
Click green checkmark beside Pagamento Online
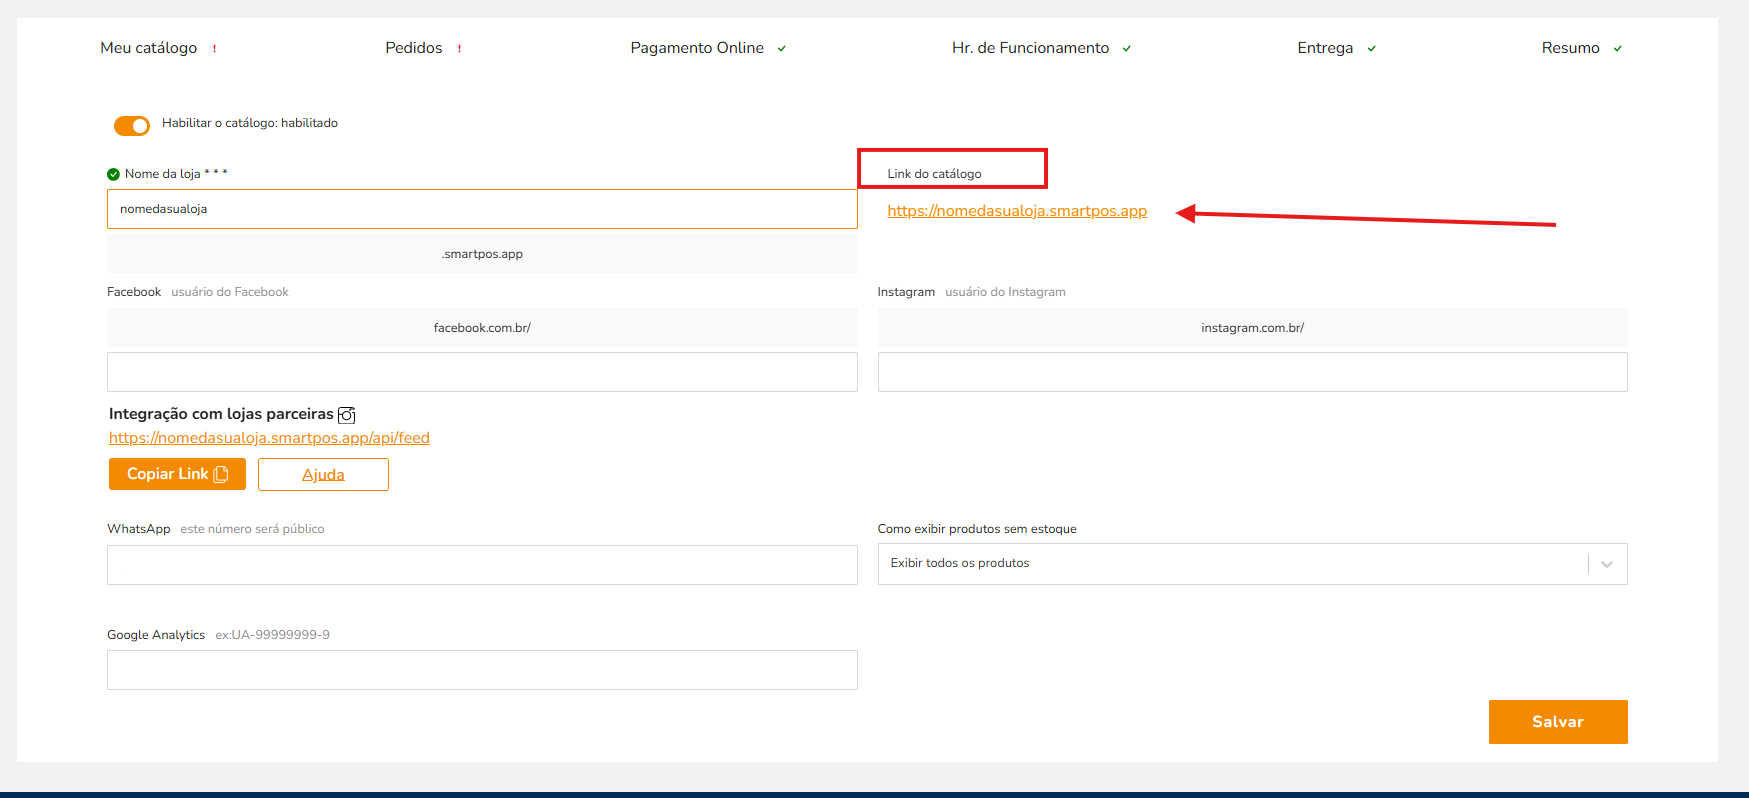click(782, 49)
